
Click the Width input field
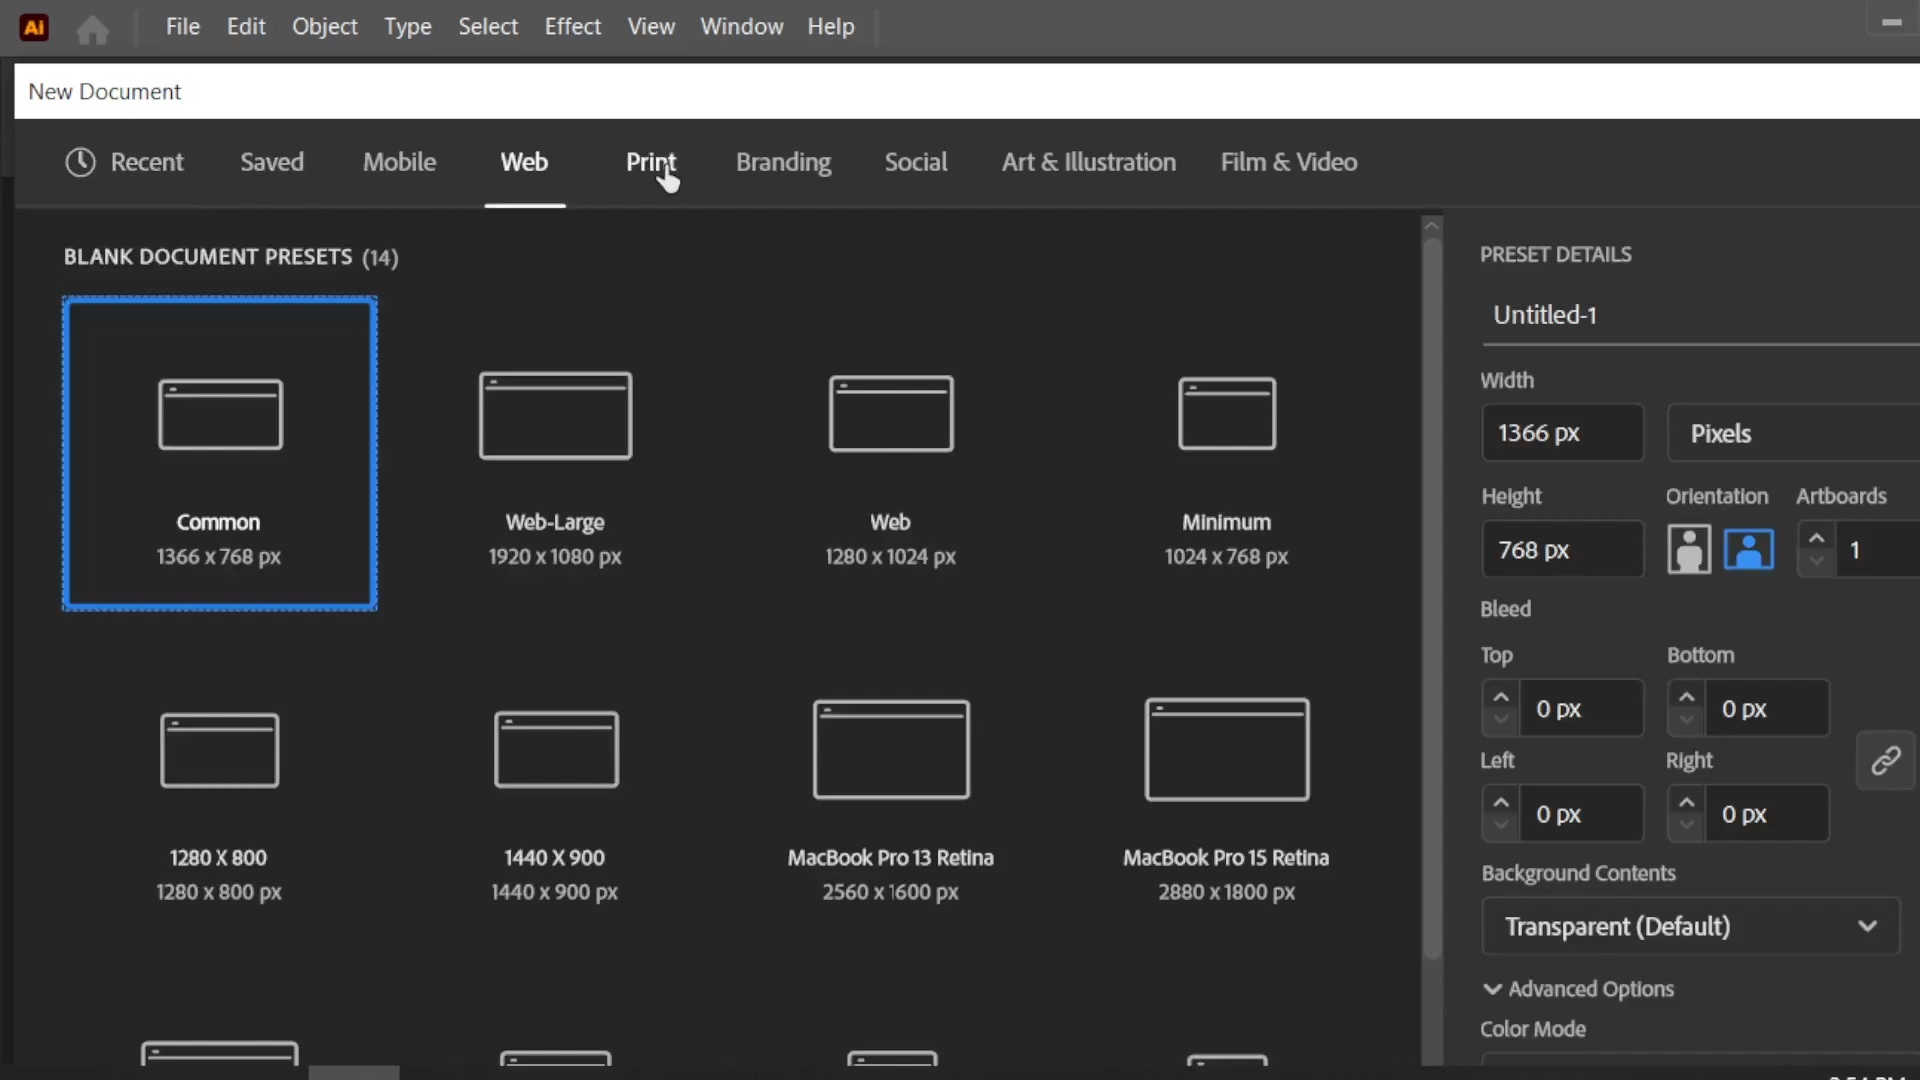1562,433
